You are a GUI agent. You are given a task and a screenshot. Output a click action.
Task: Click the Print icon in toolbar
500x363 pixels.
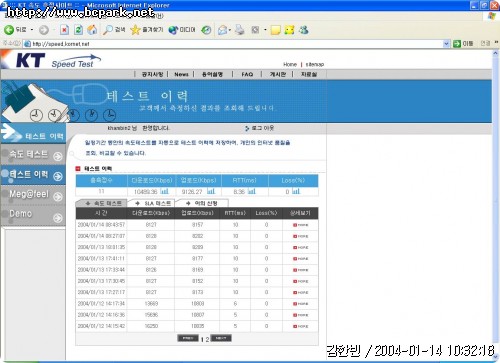[x=240, y=30]
